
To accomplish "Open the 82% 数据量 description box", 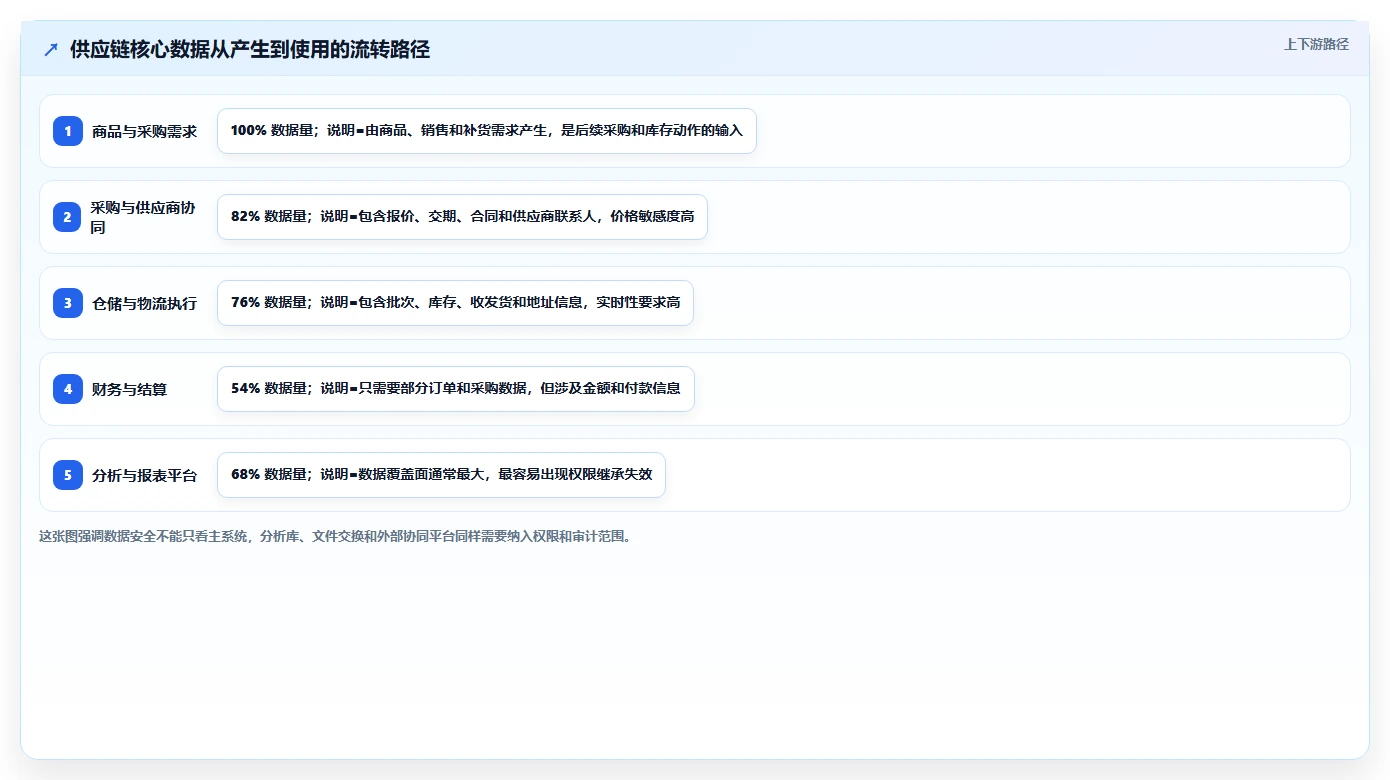I will tap(462, 217).
